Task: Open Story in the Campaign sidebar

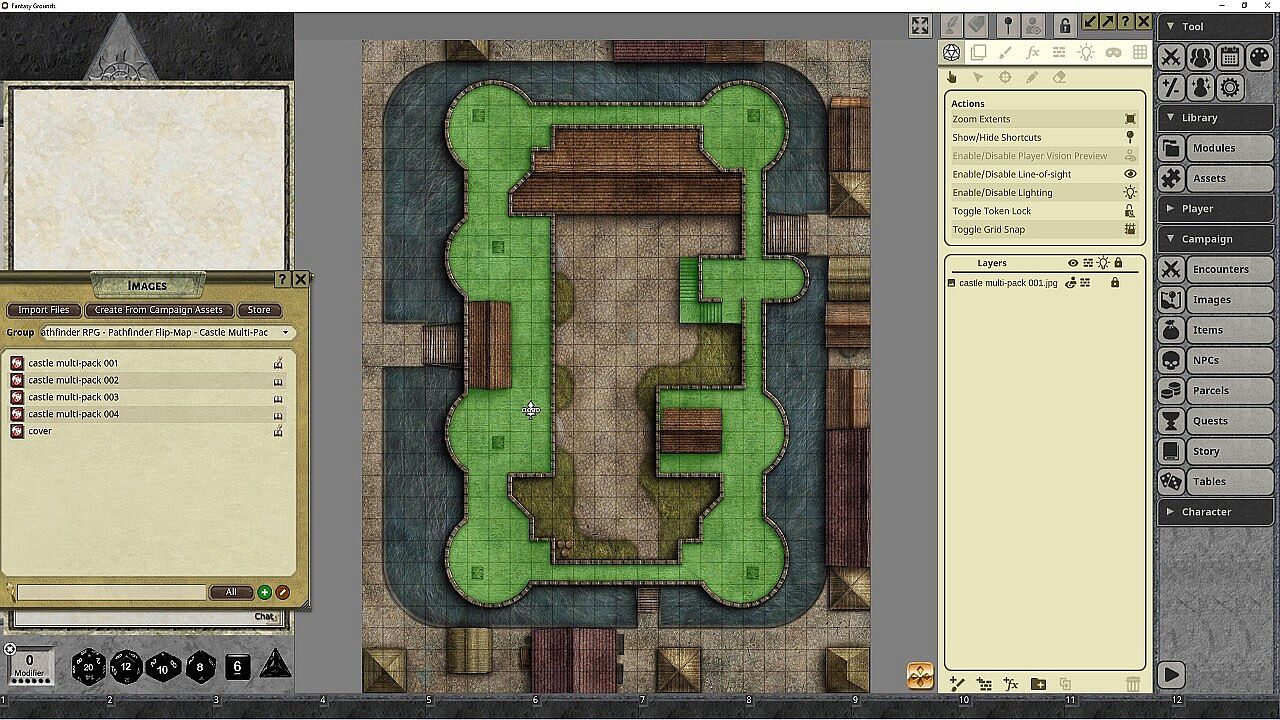Action: [x=1216, y=451]
